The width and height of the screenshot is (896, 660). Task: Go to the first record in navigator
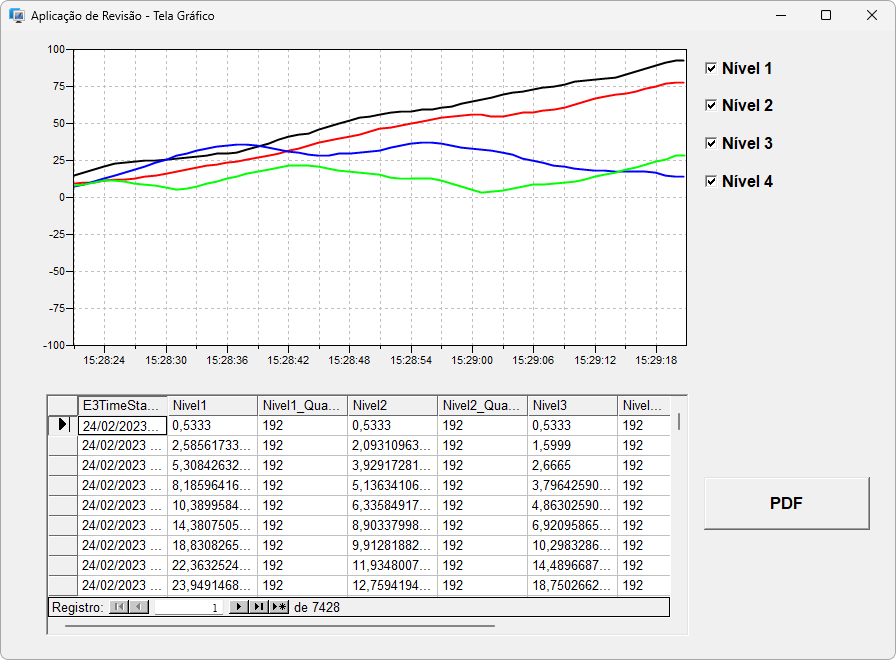119,607
